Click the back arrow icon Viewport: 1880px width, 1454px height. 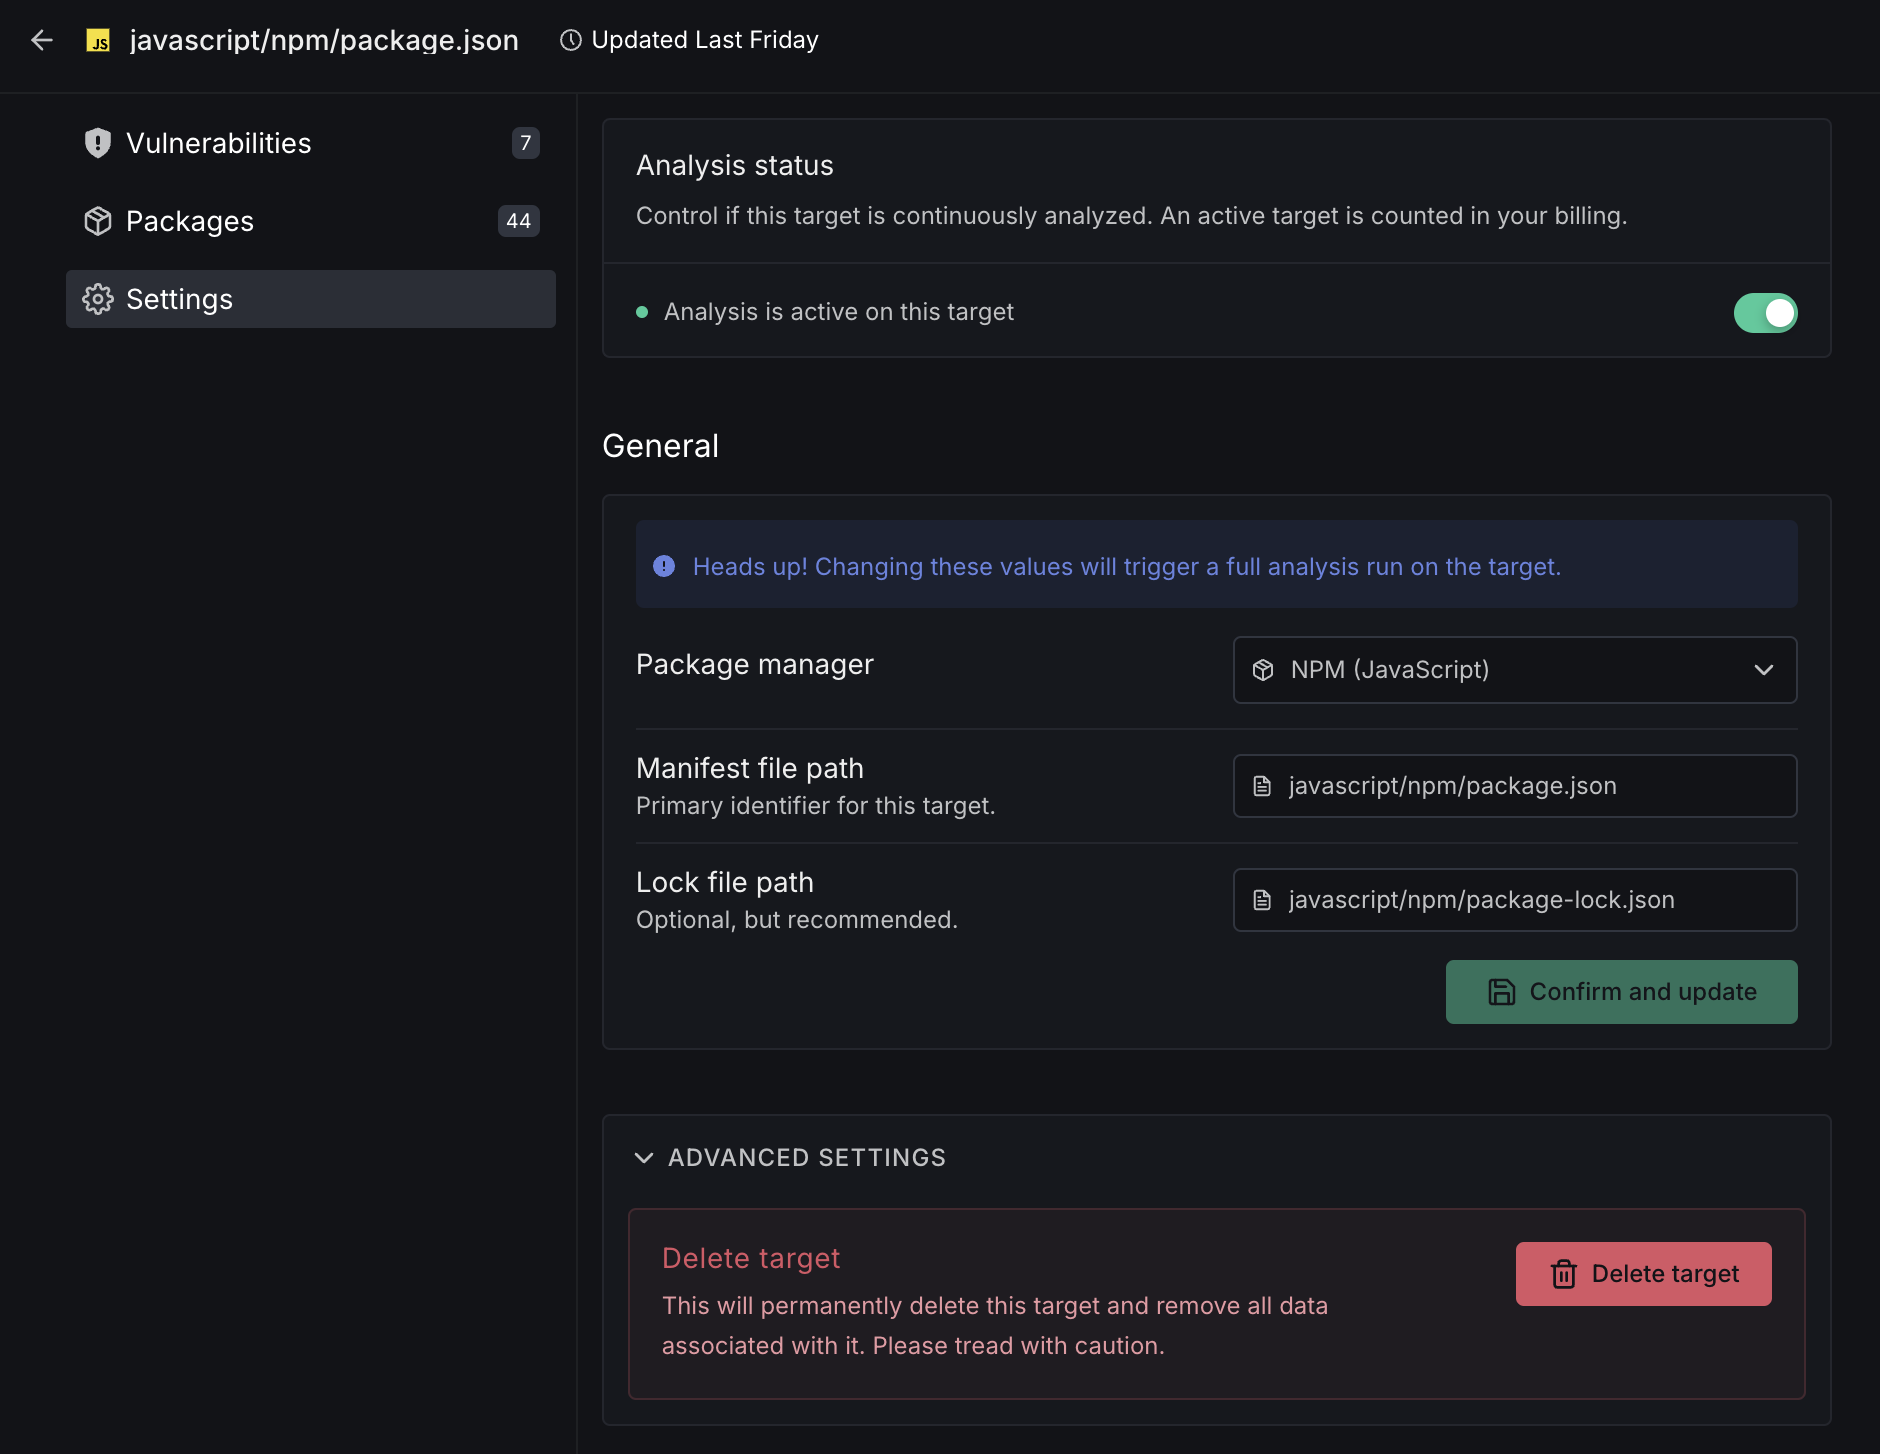click(x=42, y=40)
